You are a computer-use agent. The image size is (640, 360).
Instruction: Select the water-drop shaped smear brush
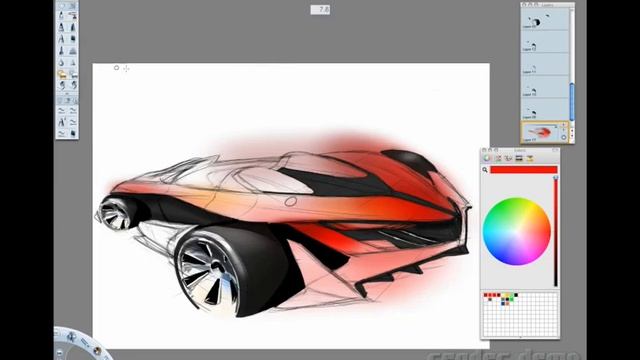[x=61, y=63]
